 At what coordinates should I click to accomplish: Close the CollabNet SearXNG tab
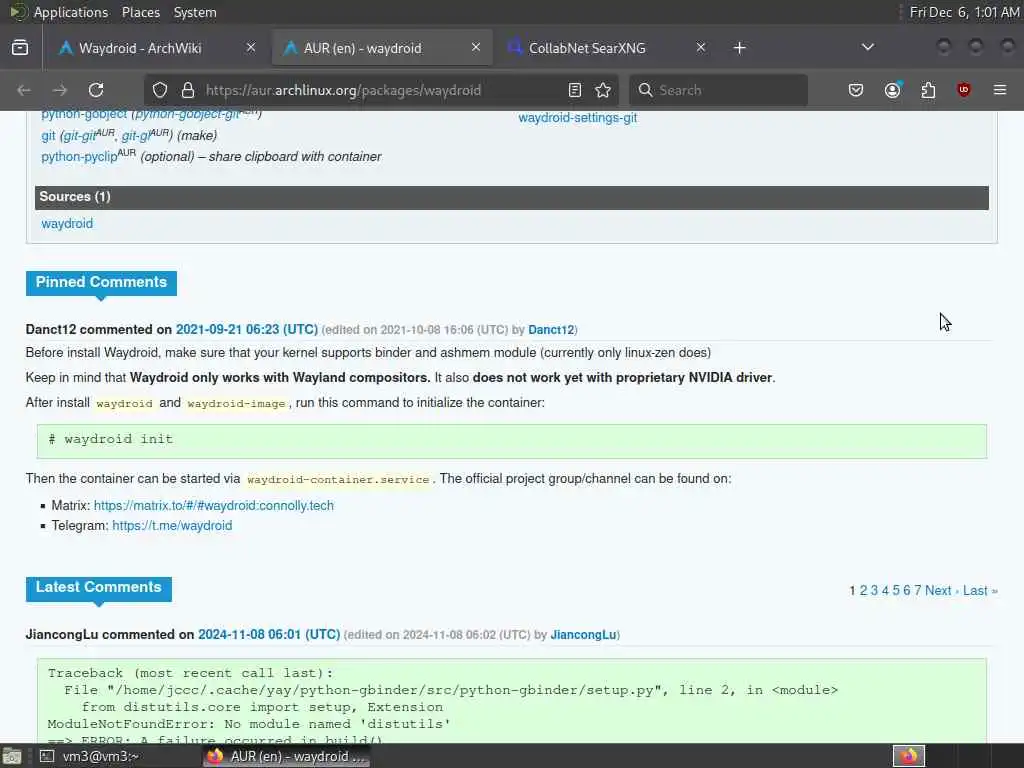pos(701,48)
